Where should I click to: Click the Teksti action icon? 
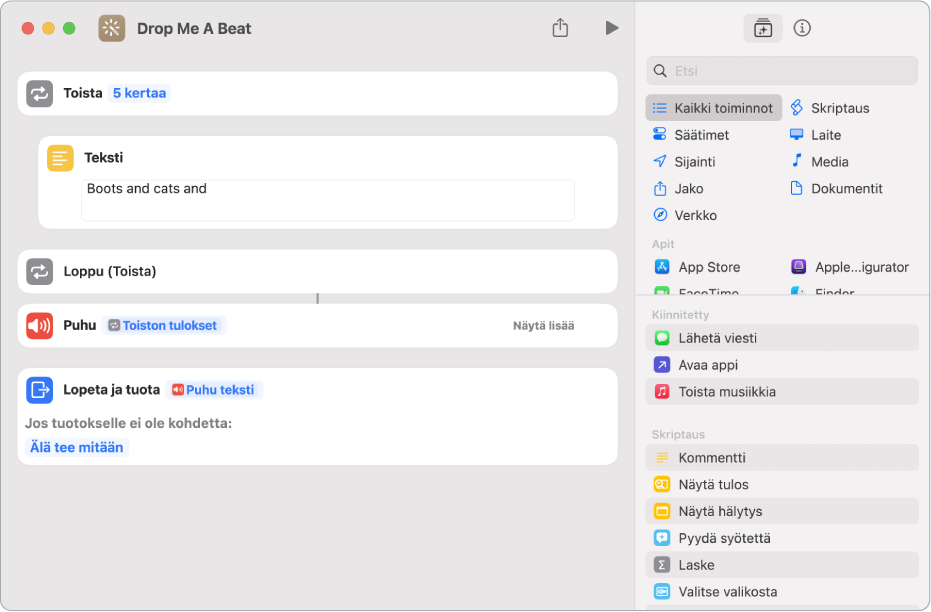coord(60,158)
